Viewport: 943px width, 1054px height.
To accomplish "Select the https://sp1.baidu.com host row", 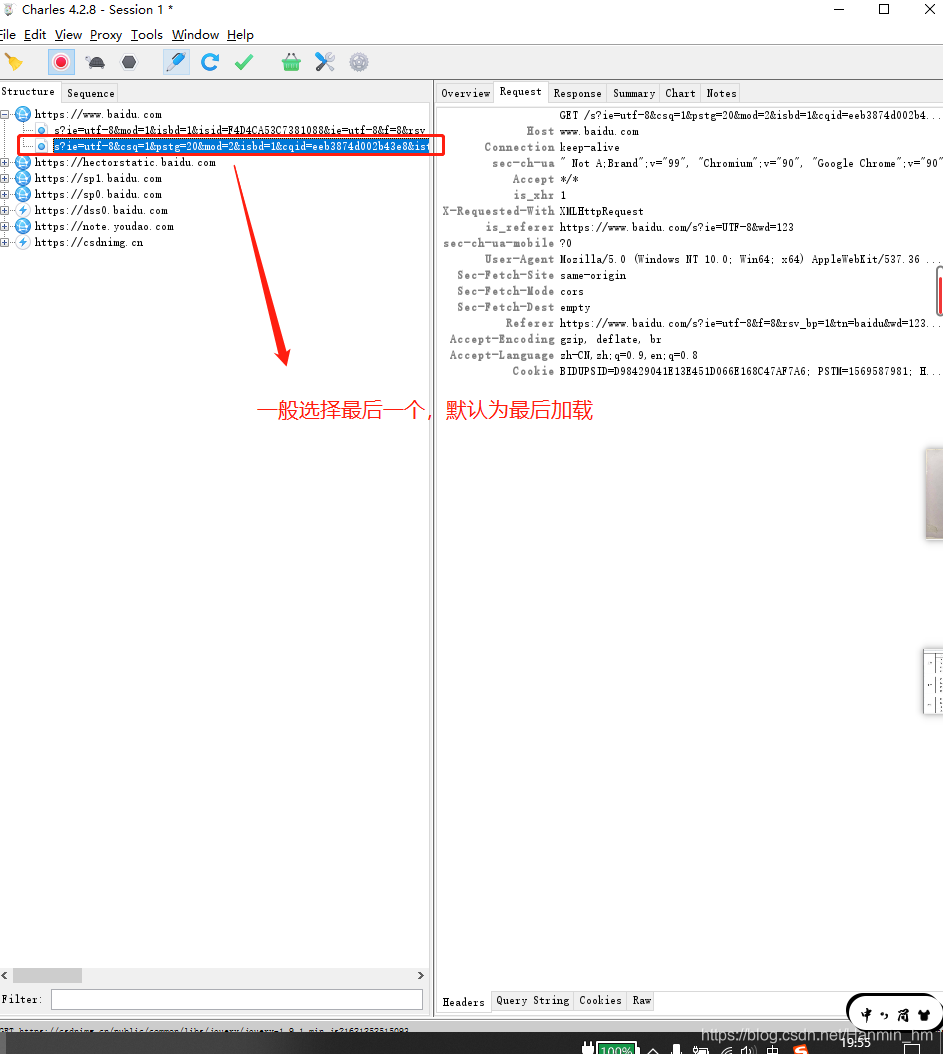I will tap(98, 179).
